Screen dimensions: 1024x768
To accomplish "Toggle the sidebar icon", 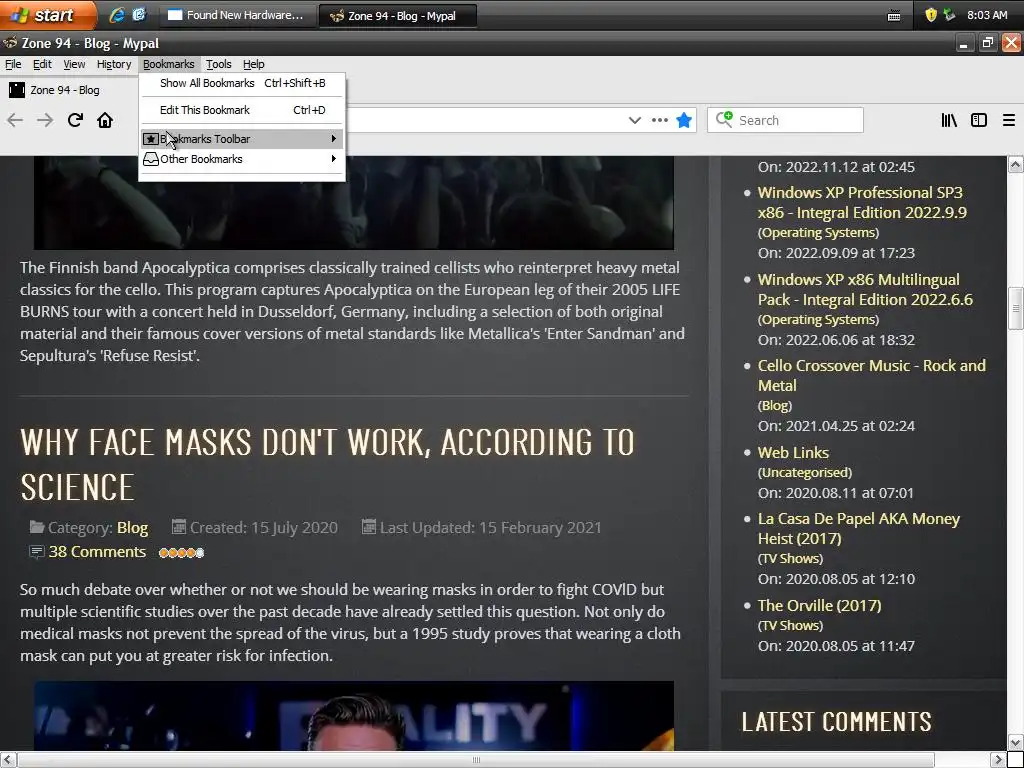I will (979, 120).
